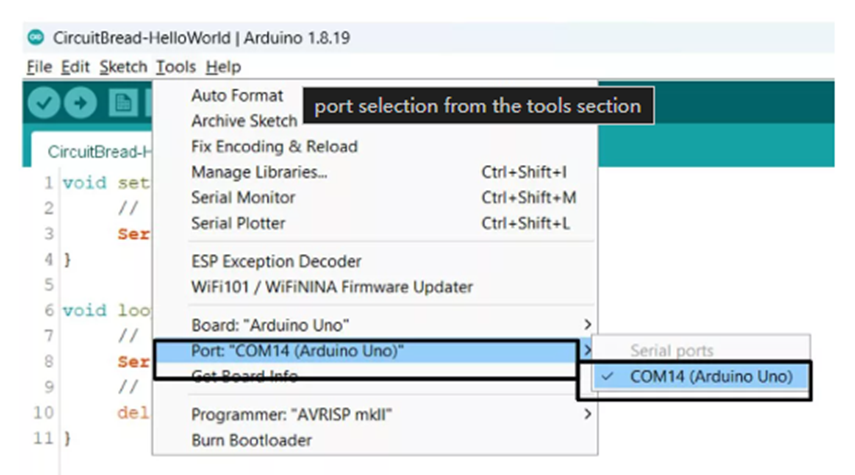
Task: Click line number 1 in editor gutter
Action: pos(49,183)
